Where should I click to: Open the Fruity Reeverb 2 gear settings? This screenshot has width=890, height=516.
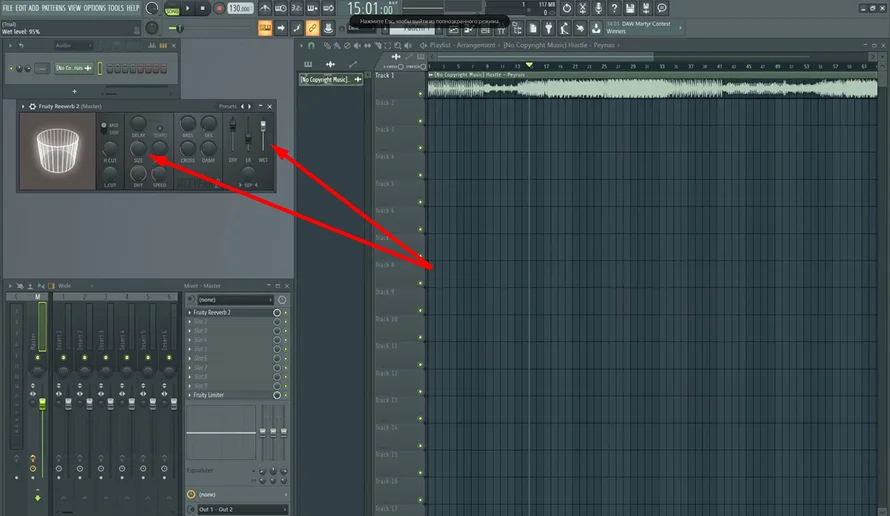(33, 106)
